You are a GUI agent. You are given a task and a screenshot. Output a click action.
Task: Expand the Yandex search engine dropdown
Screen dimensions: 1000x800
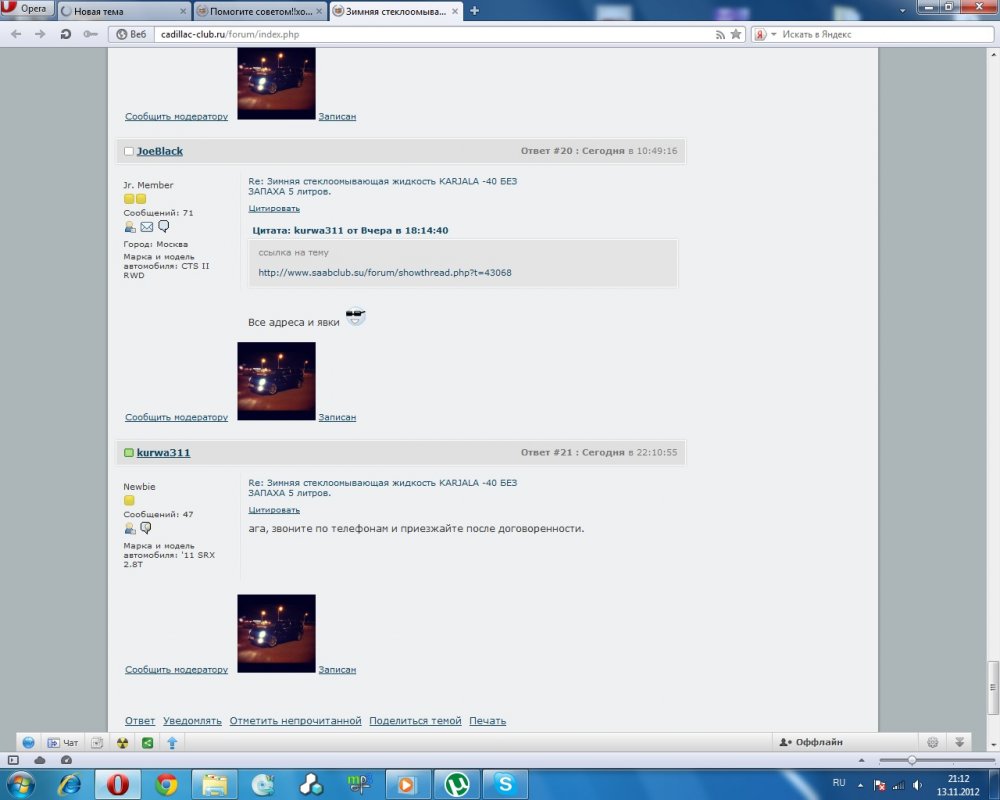[773, 34]
